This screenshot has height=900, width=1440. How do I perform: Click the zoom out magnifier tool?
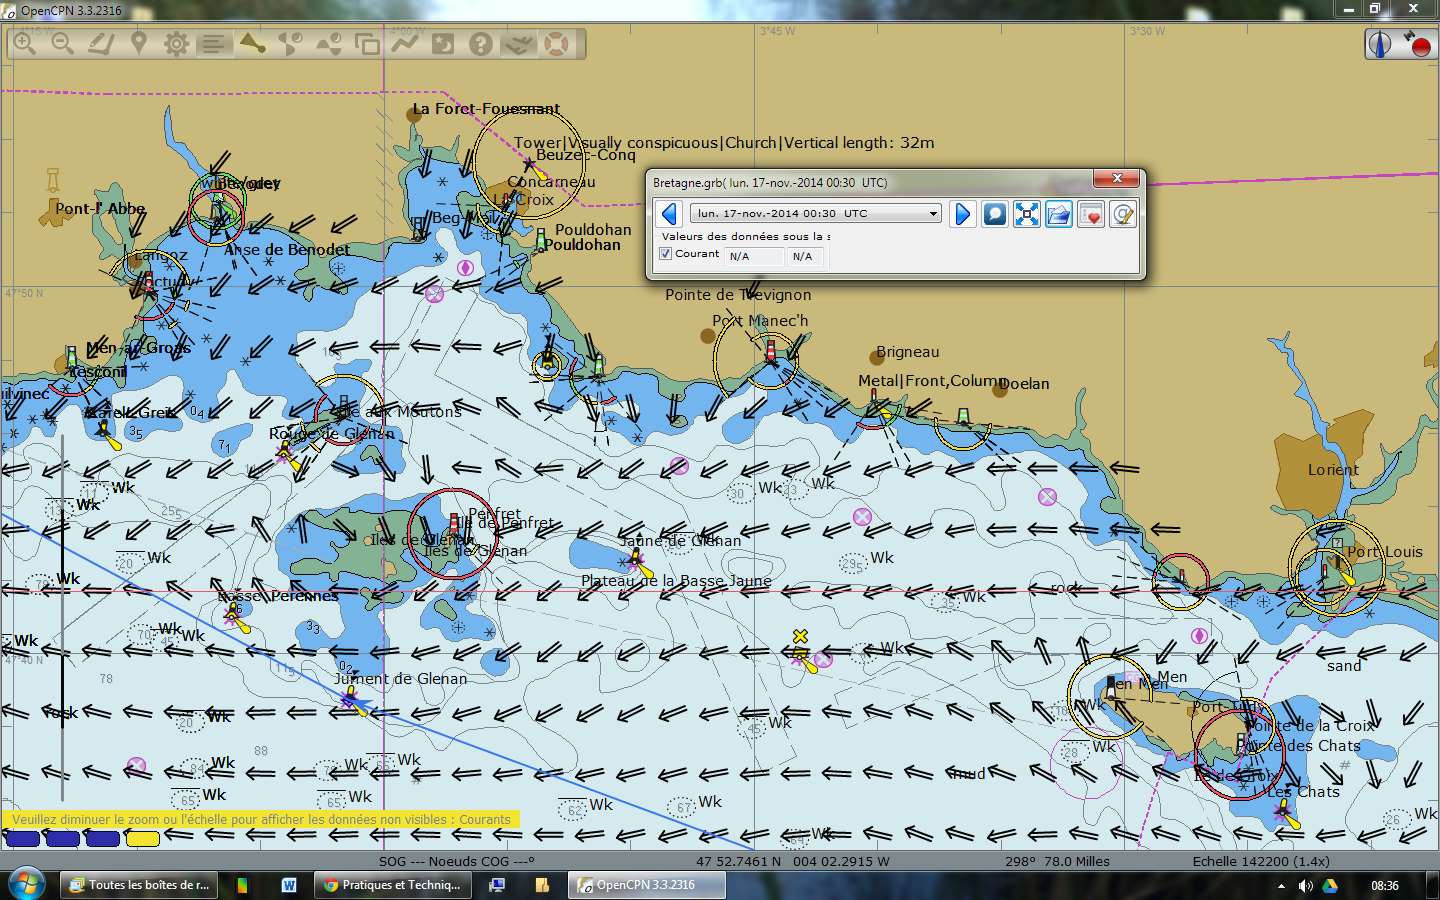(63, 44)
